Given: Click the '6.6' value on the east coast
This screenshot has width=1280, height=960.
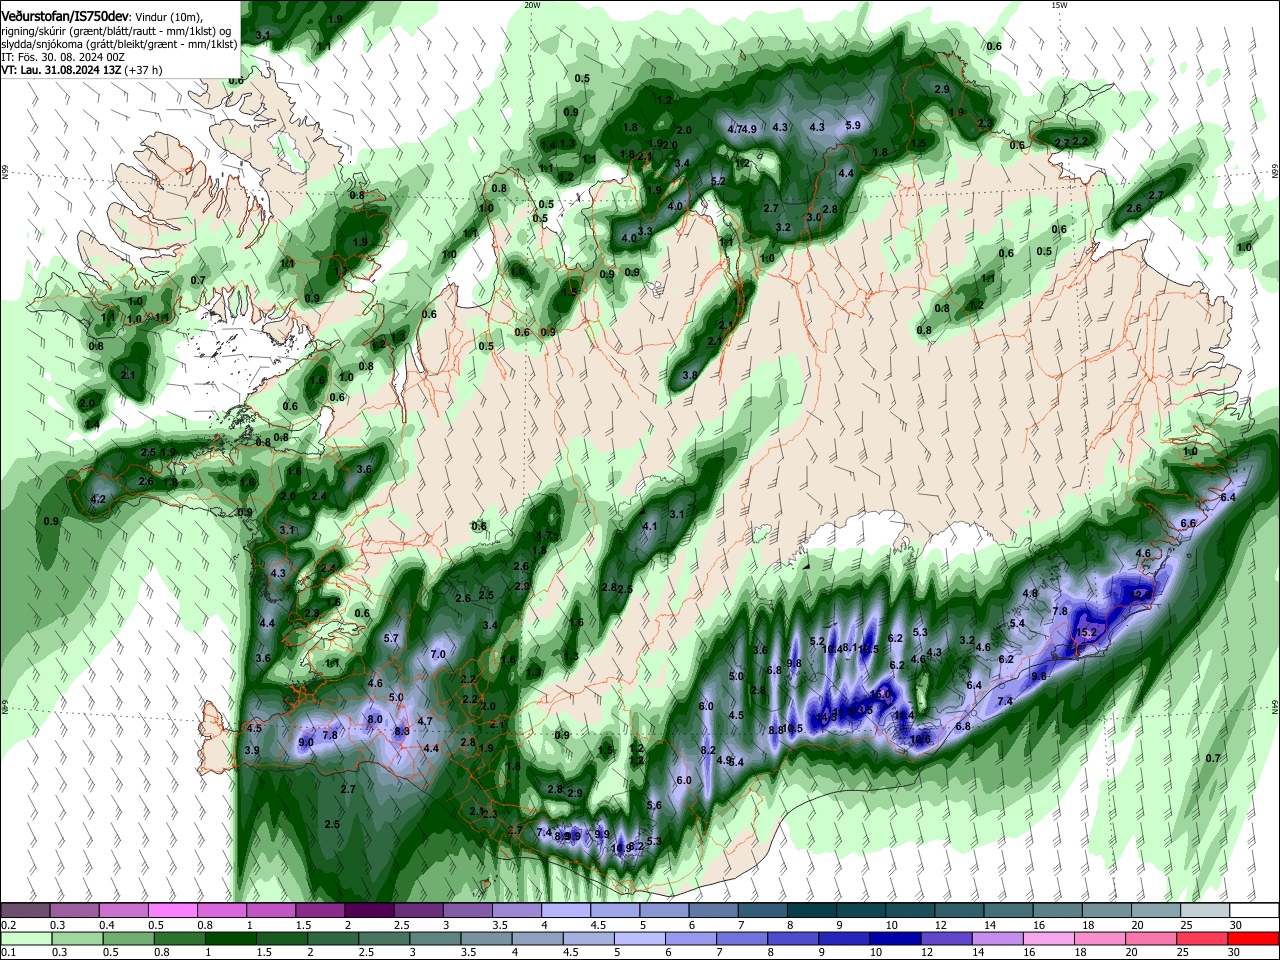Looking at the screenshot, I should point(1188,523).
